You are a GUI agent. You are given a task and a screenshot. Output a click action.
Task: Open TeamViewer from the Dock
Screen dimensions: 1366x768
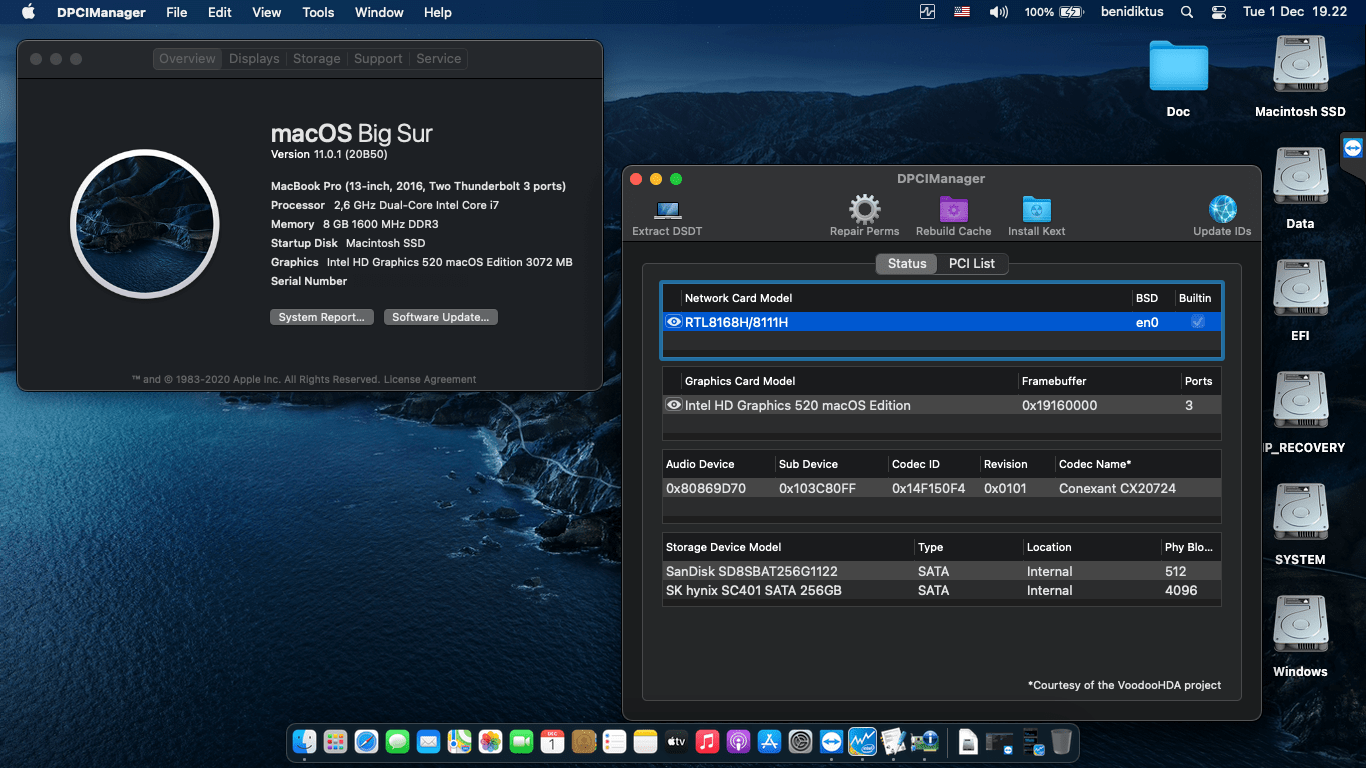(x=831, y=741)
